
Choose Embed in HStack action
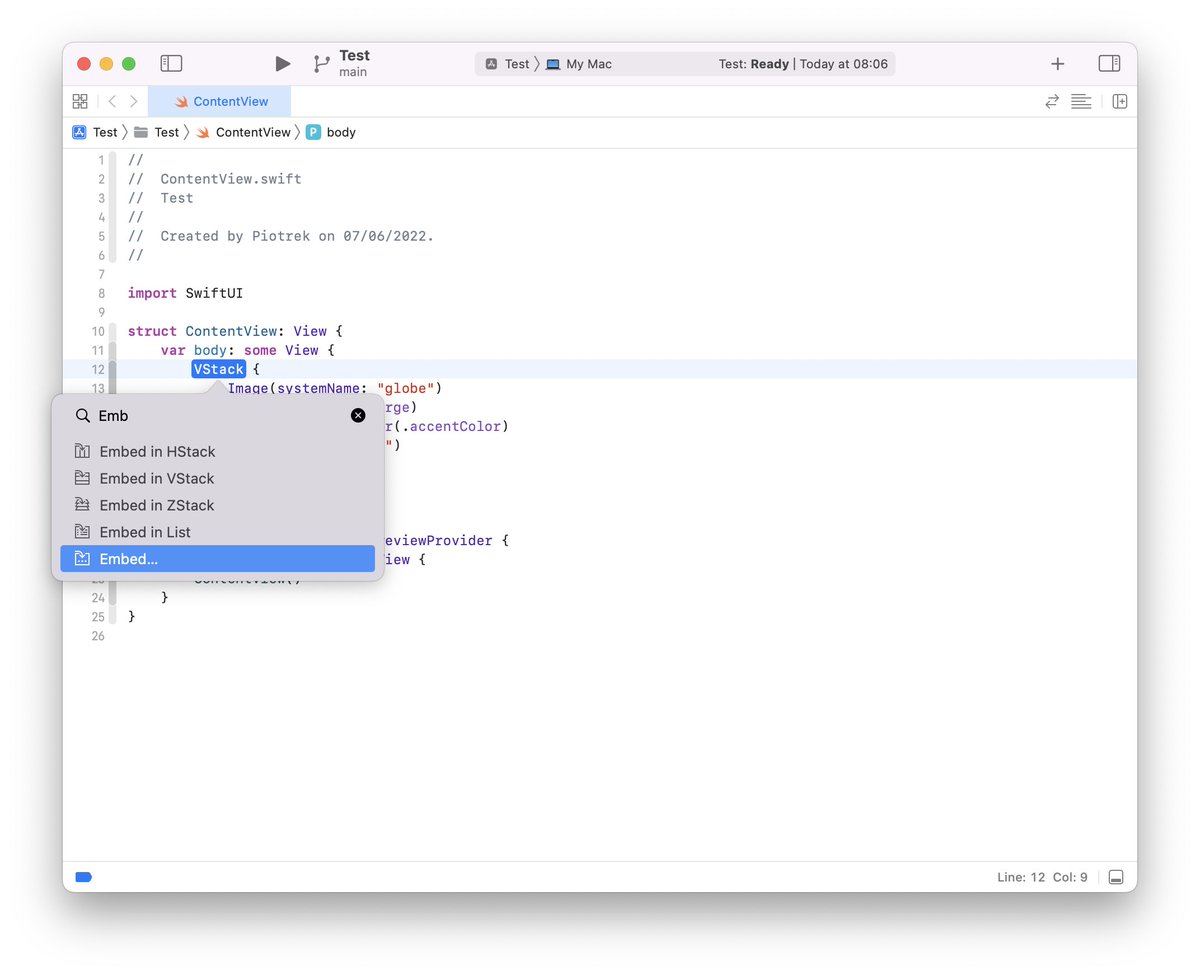pos(218,451)
